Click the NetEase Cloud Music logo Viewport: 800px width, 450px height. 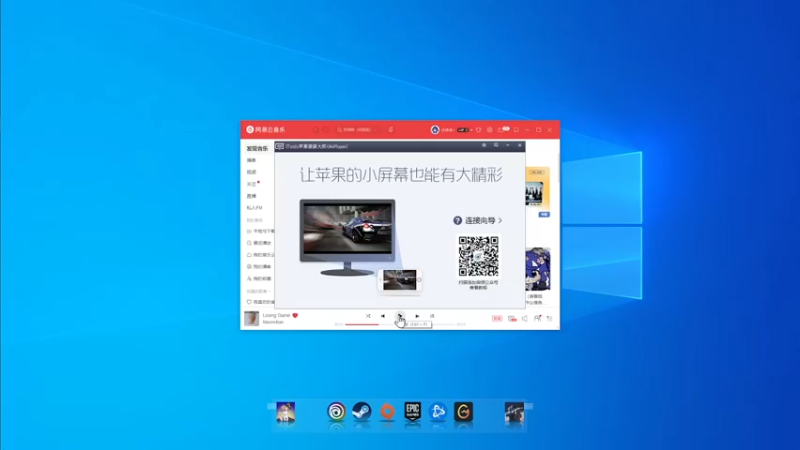(x=266, y=130)
